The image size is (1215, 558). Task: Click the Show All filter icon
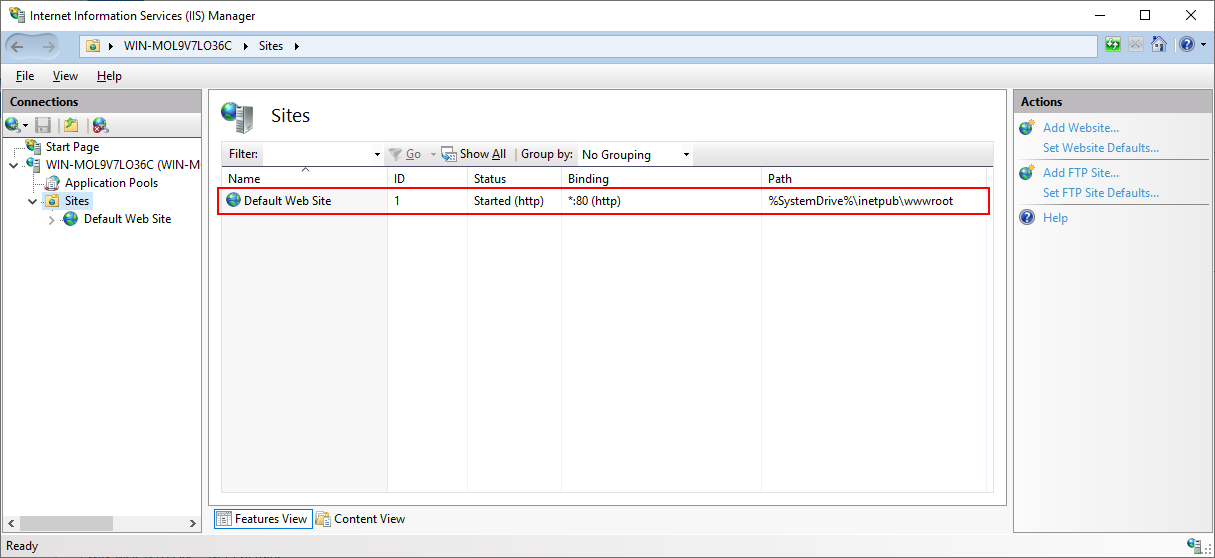pos(449,154)
